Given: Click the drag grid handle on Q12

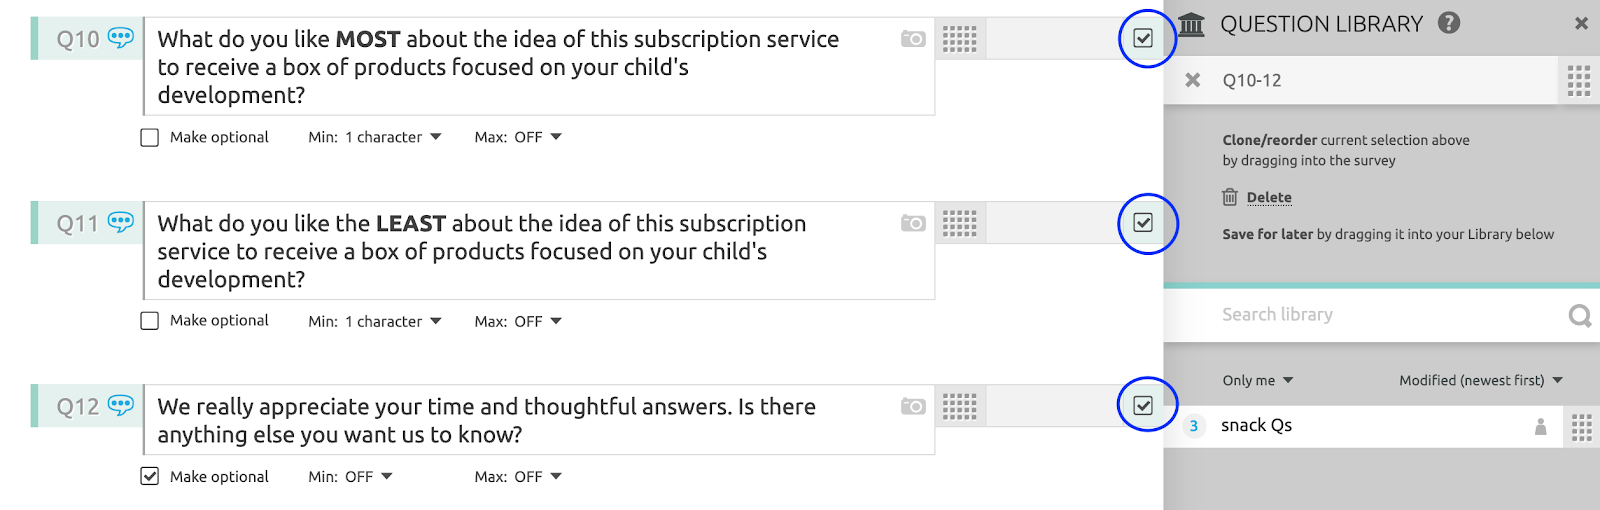Looking at the screenshot, I should [x=959, y=407].
